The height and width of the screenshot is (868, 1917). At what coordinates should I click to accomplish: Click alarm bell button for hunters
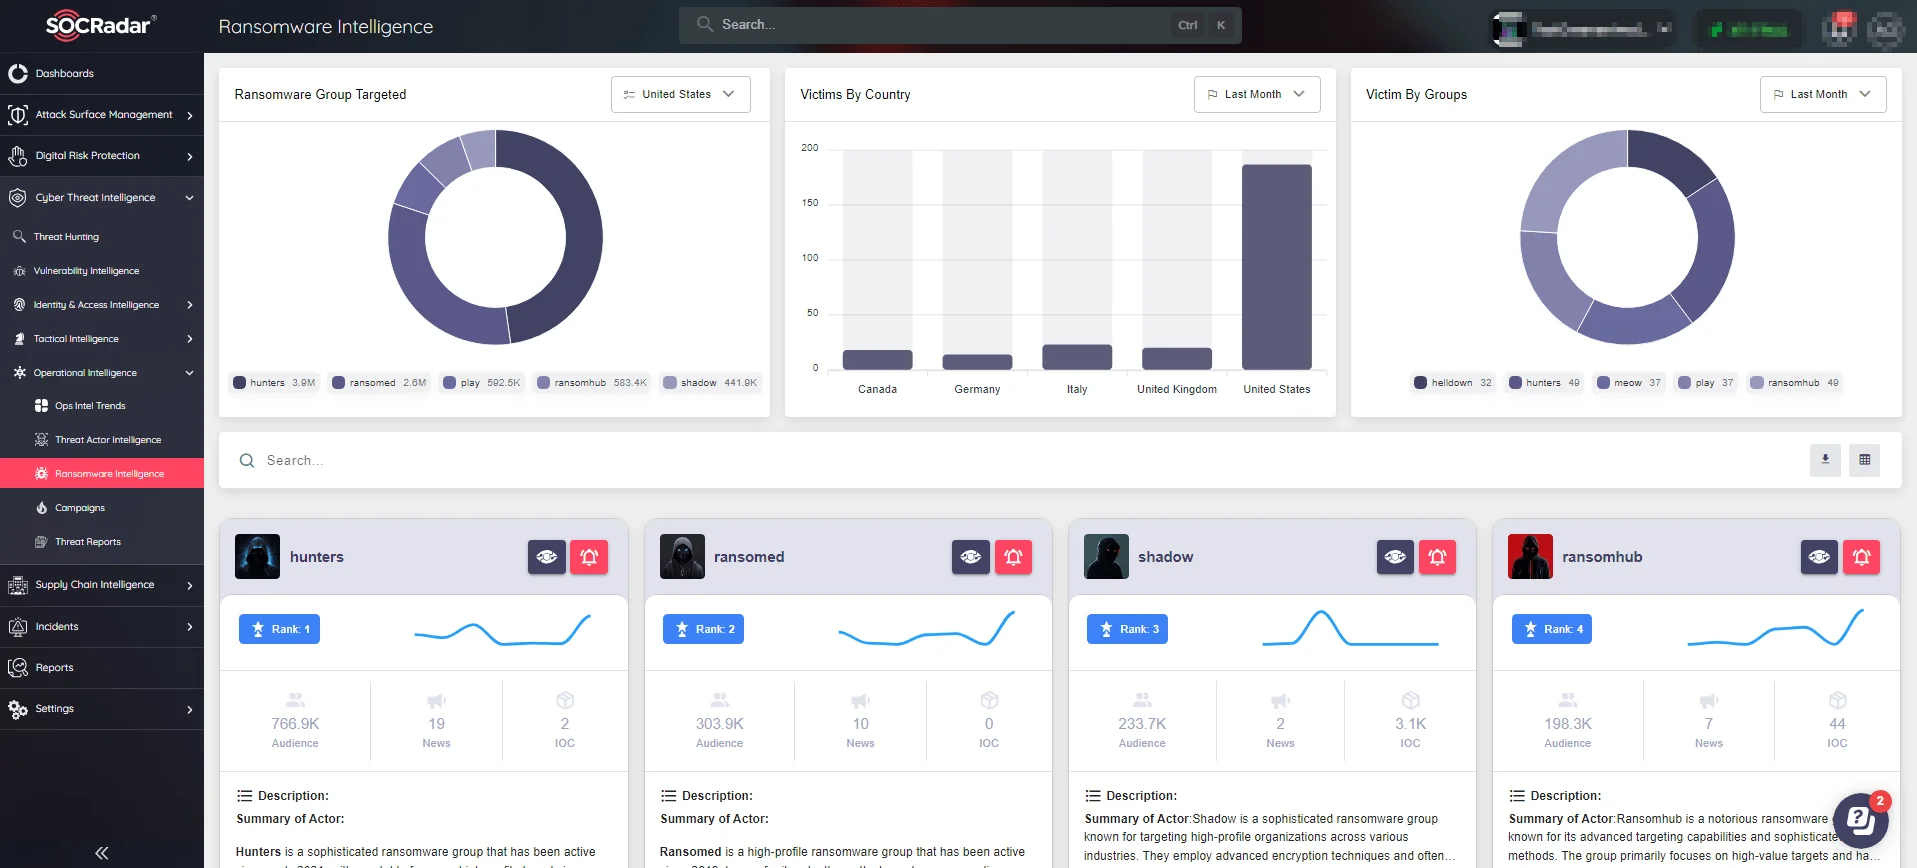coord(589,557)
